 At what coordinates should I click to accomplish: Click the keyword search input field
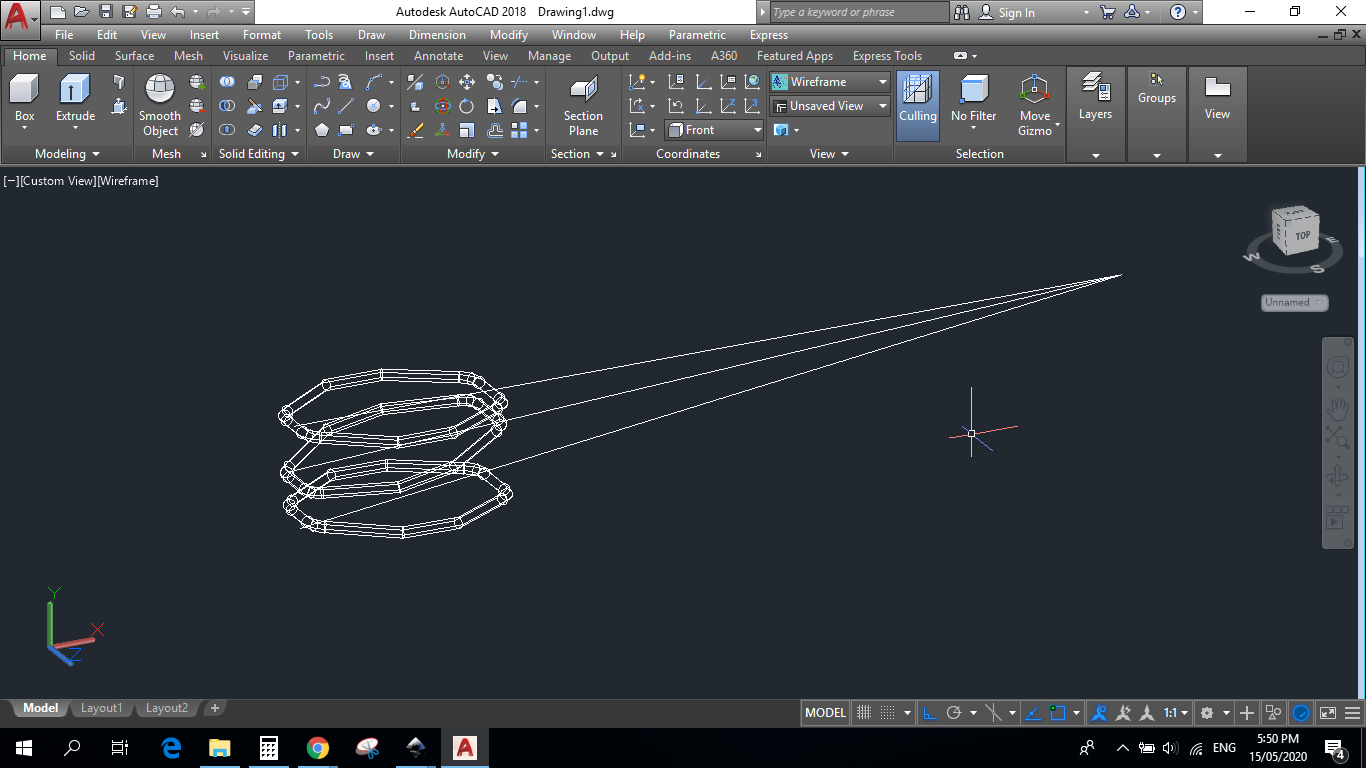858,12
